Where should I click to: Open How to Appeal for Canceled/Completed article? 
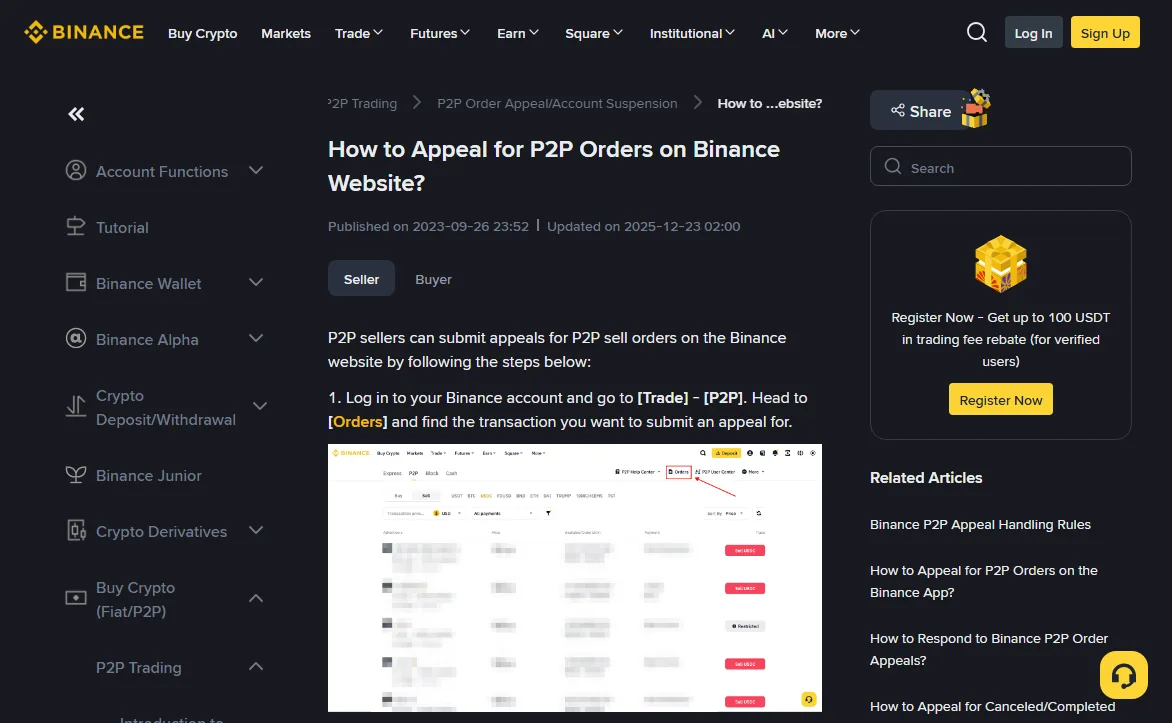[x=992, y=706]
